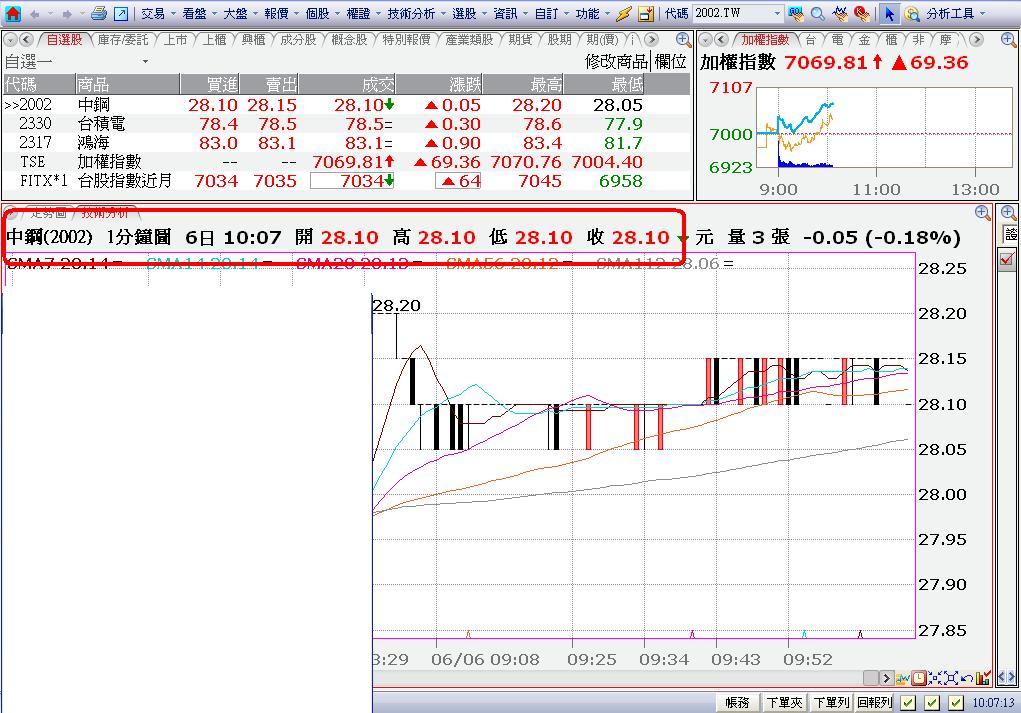
Task: Open the 帳務 panel button
Action: point(737,703)
